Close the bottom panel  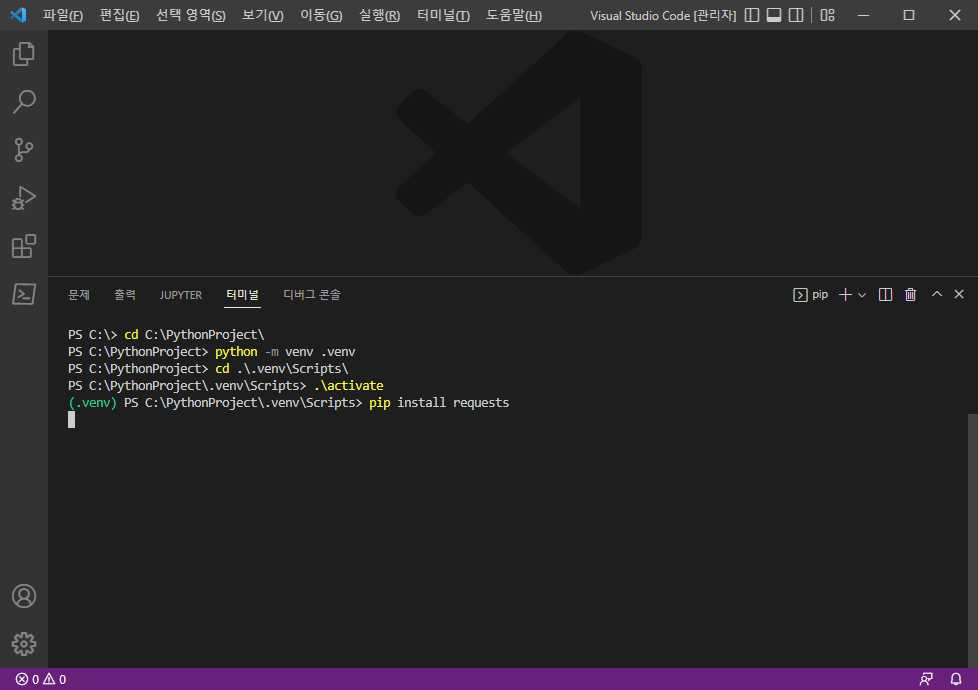pos(959,294)
